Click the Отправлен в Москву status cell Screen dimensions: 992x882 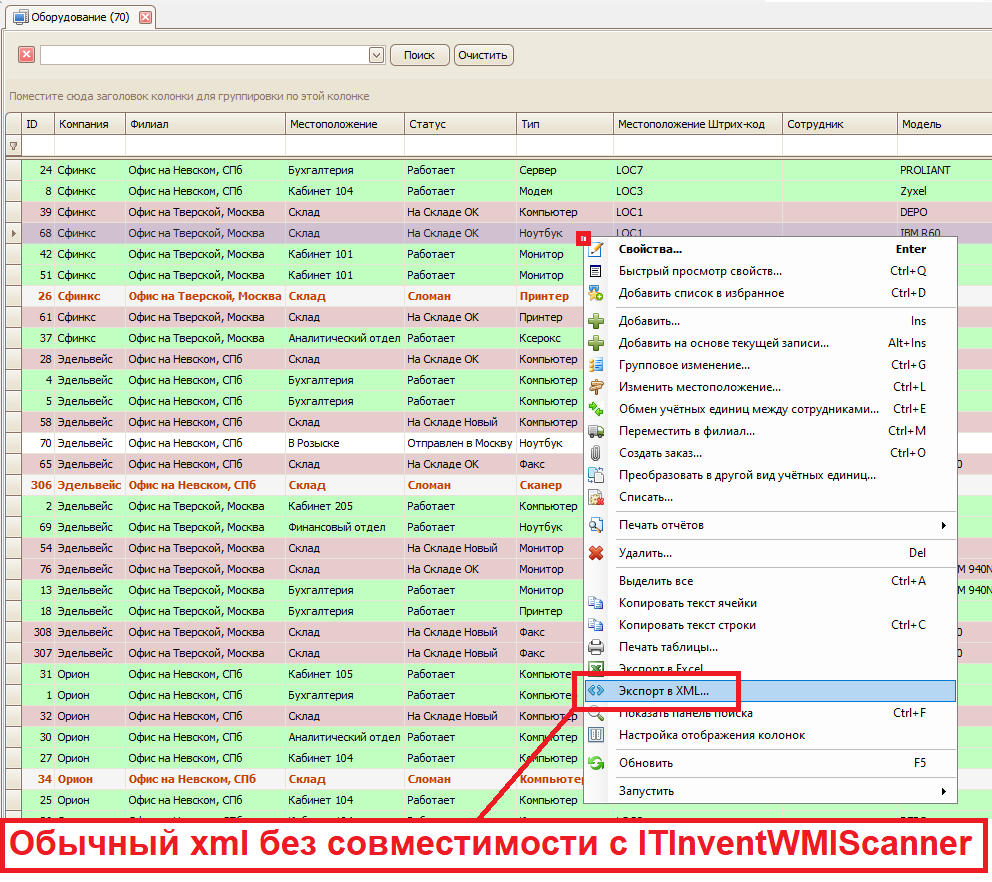click(459, 444)
